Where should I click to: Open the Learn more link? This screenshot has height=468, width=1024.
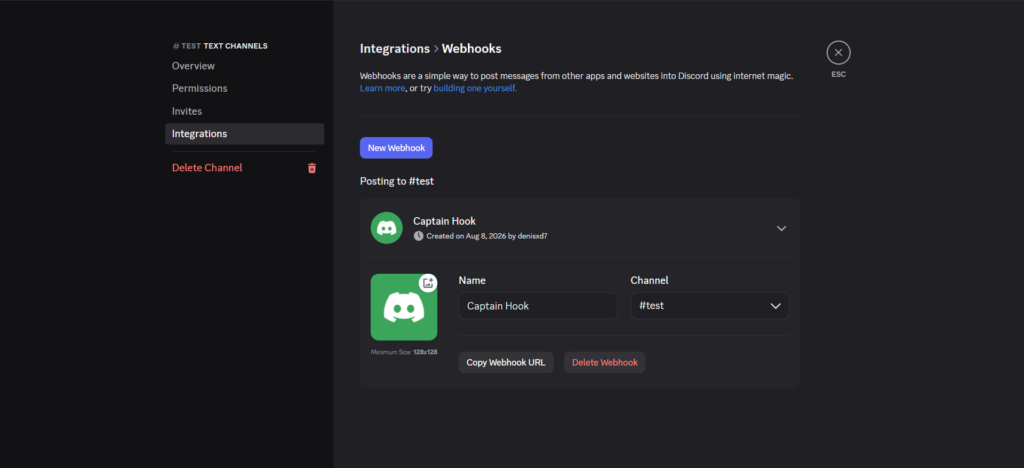click(382, 88)
